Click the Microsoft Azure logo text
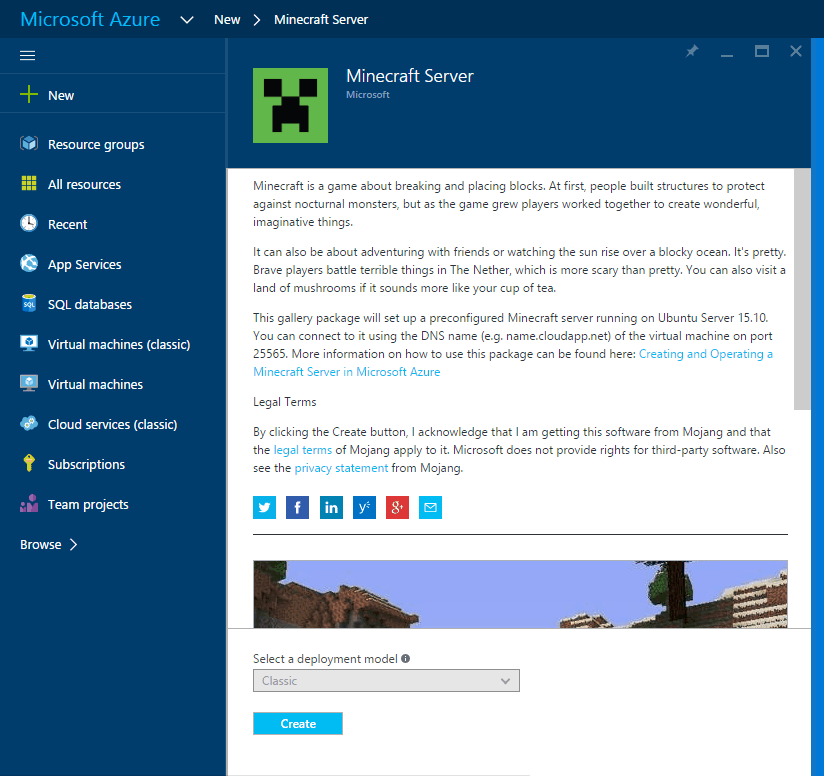 (x=90, y=19)
